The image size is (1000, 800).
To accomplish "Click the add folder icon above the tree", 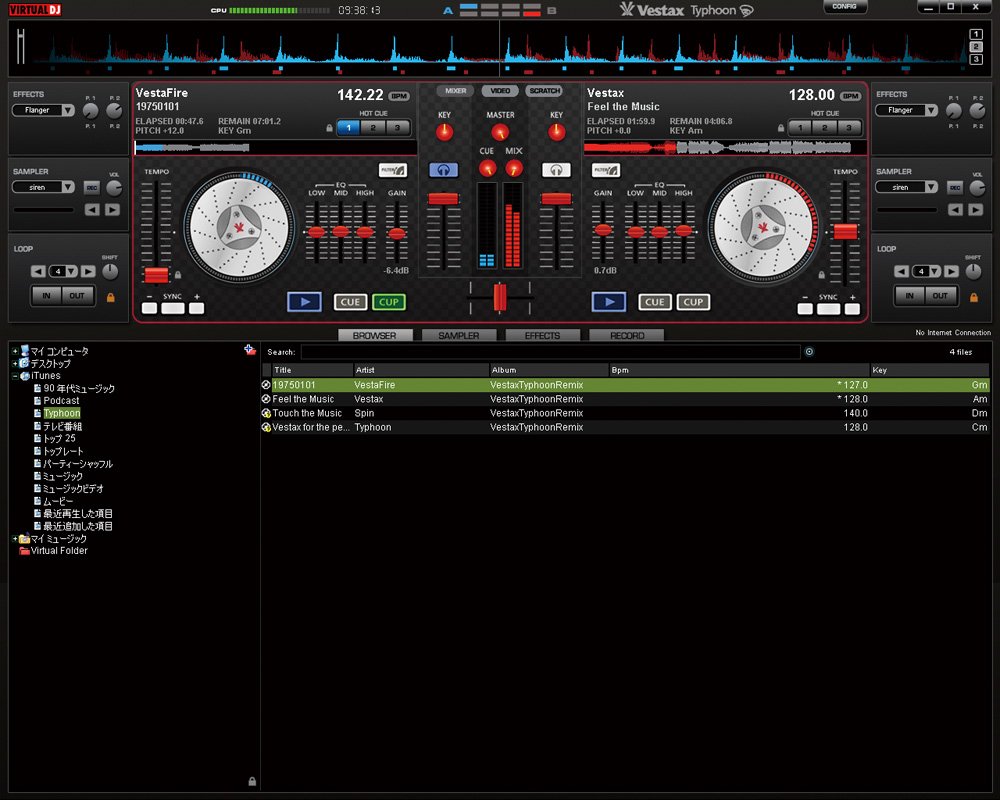I will 250,350.
